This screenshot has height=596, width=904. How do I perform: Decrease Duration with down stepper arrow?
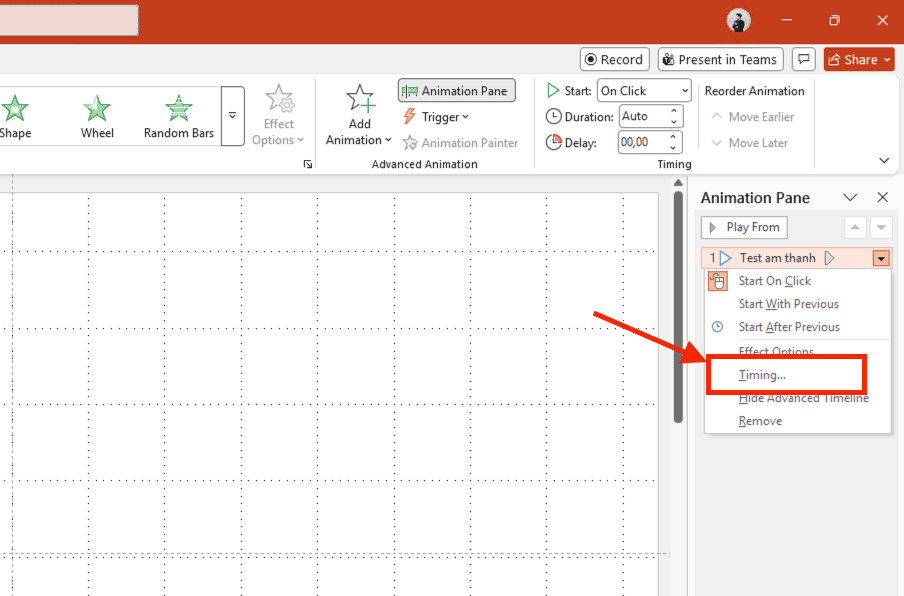(x=673, y=122)
